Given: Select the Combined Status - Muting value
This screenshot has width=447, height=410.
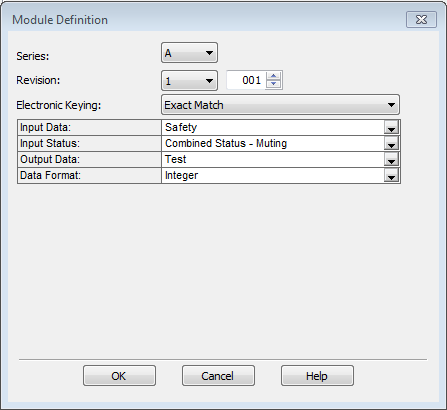Looking at the screenshot, I should (x=273, y=143).
